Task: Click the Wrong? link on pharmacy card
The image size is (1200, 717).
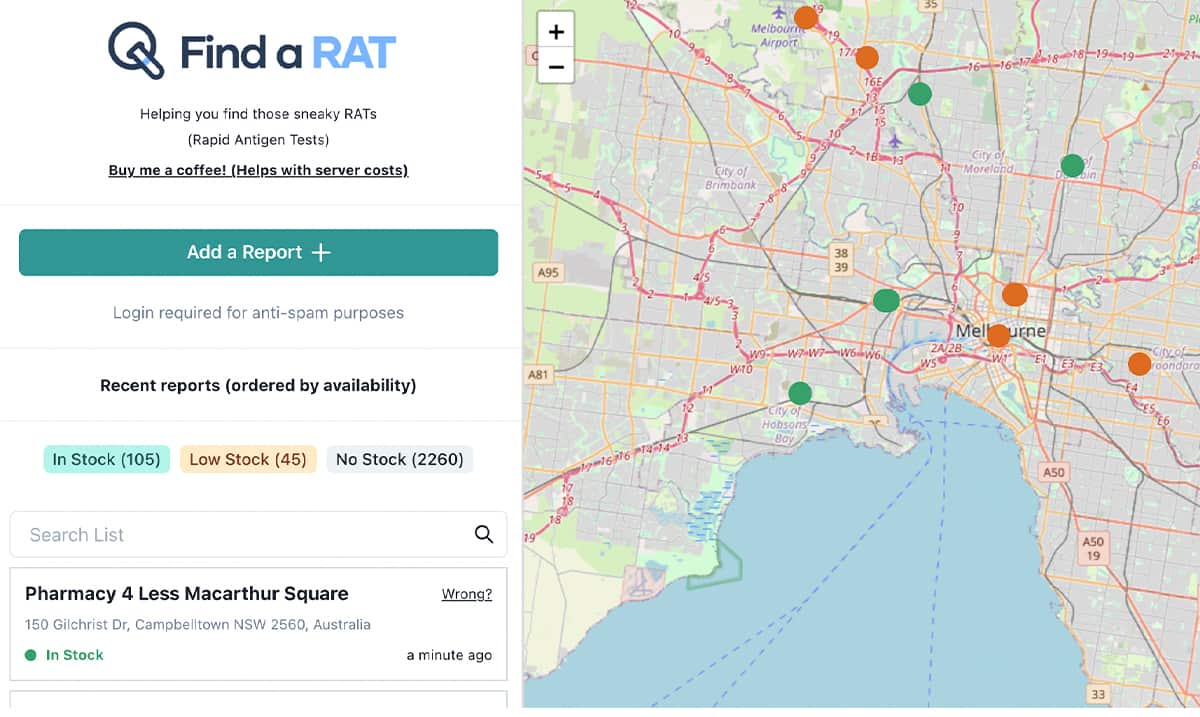Action: tap(466, 594)
